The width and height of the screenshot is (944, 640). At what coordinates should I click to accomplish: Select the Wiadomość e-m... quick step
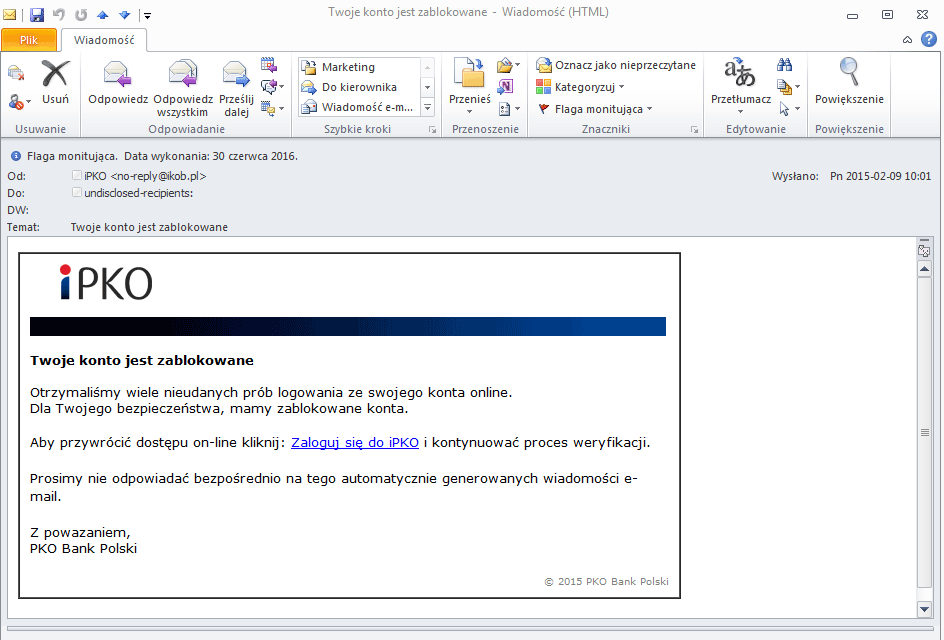click(x=359, y=107)
